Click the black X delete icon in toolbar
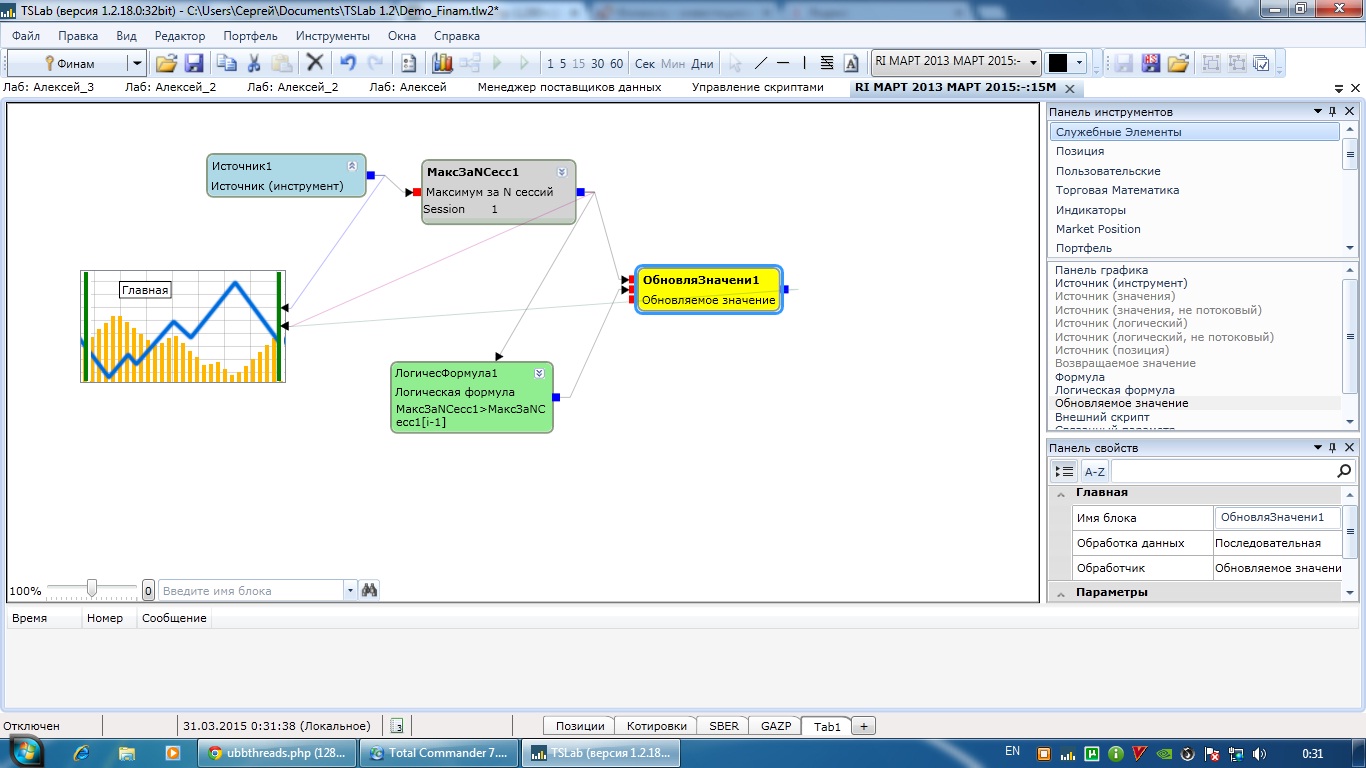 click(315, 63)
